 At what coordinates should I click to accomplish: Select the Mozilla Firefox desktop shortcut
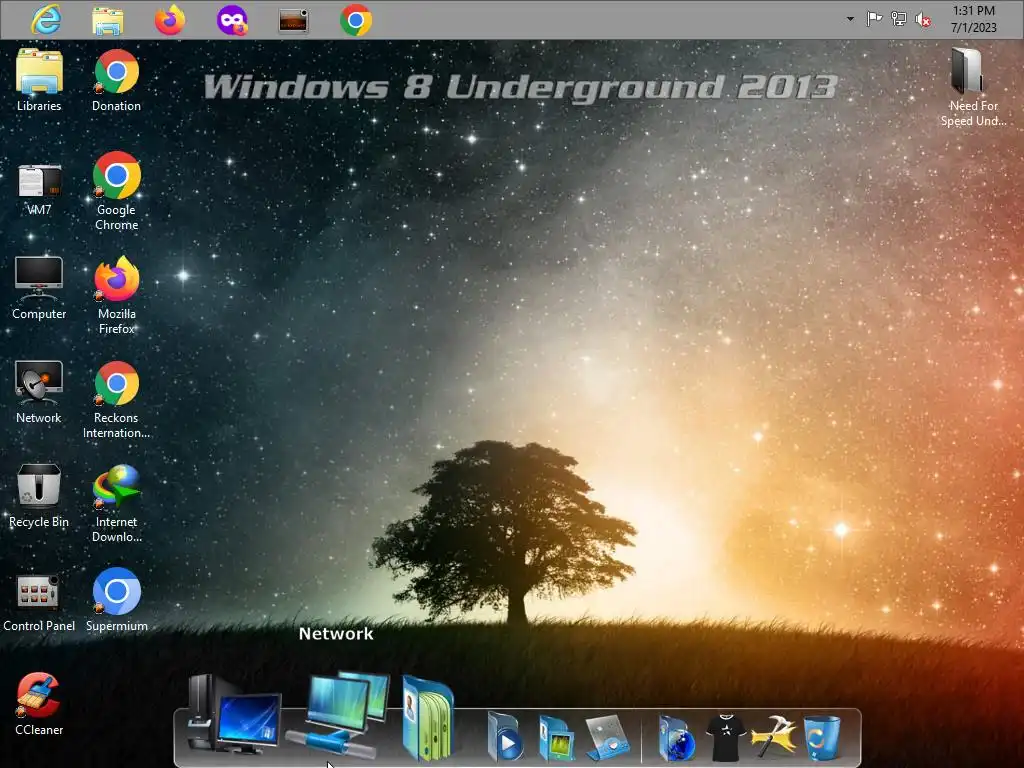click(116, 295)
